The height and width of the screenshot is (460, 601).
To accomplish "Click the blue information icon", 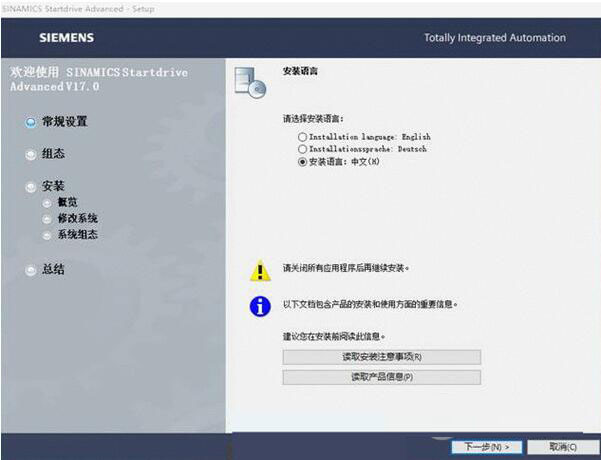I will [x=260, y=306].
